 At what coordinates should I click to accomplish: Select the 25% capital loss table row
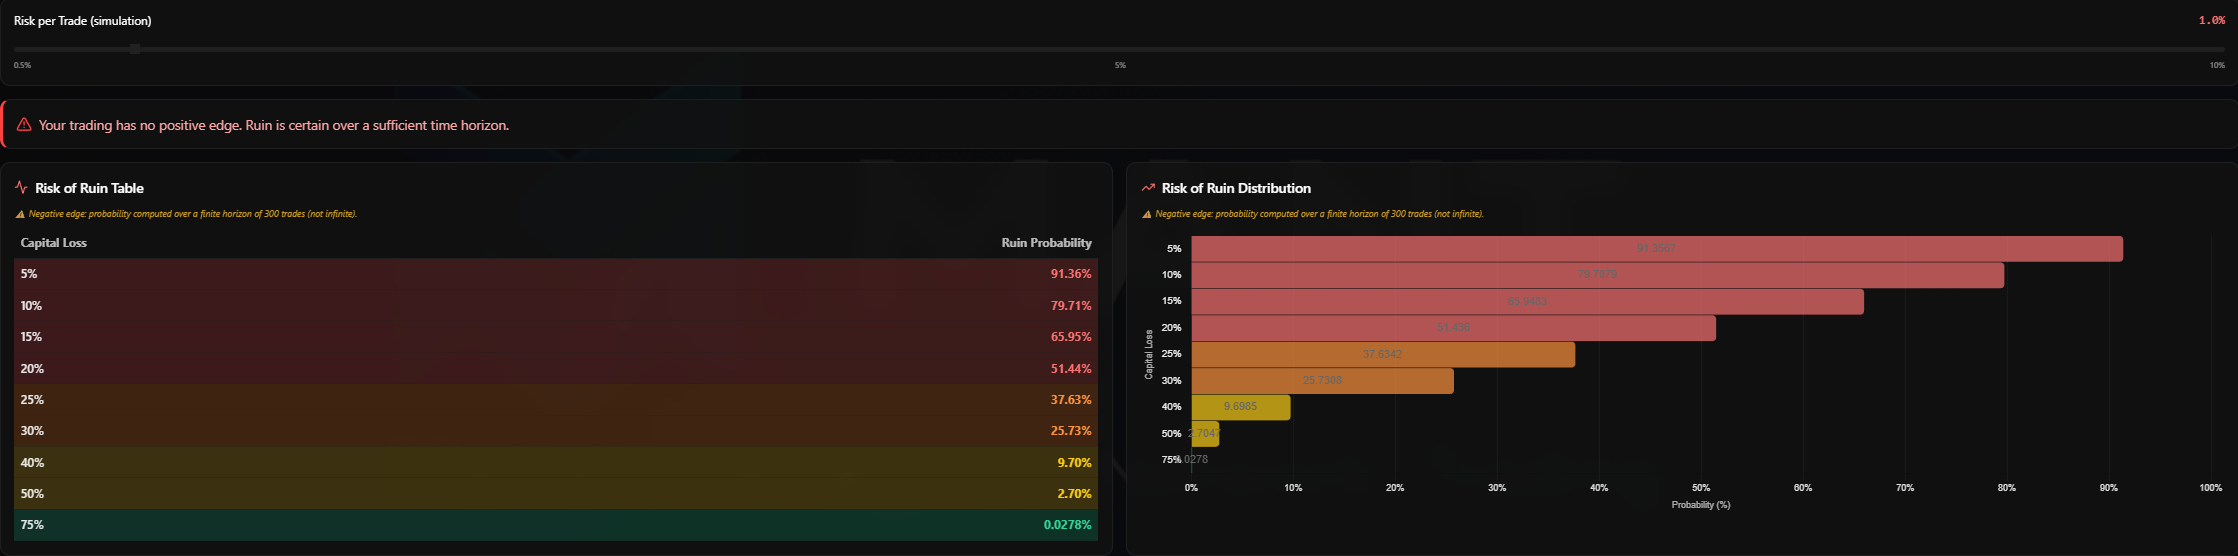click(556, 400)
